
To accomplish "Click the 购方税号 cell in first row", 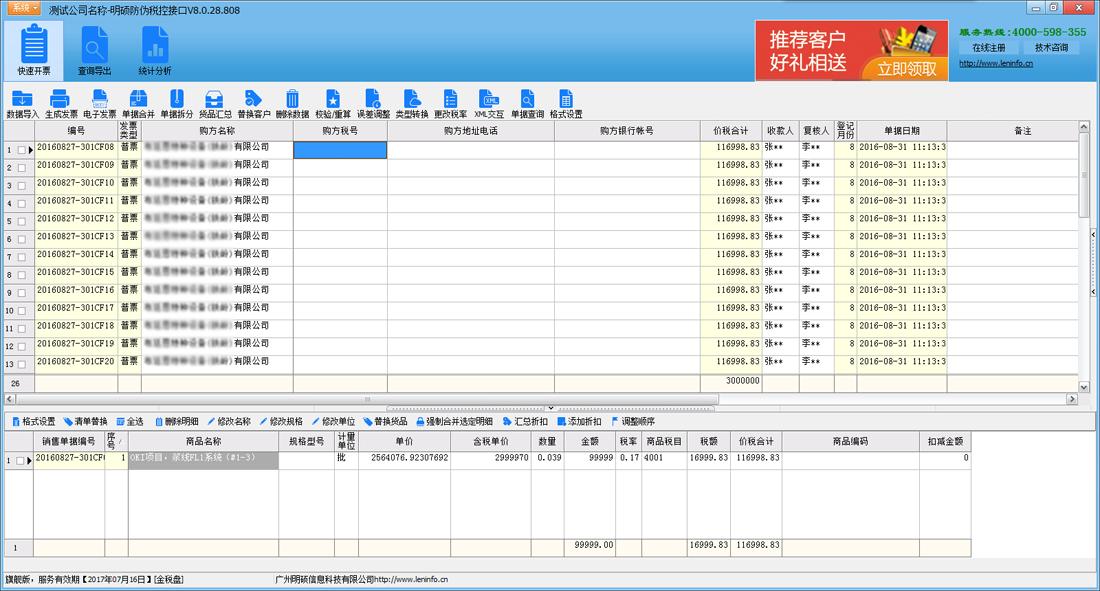I will pos(340,150).
